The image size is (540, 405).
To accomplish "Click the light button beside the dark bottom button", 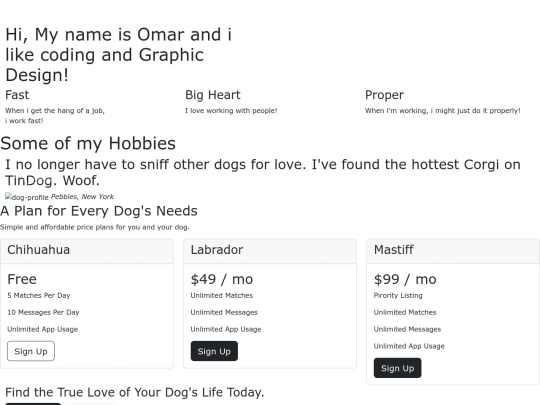I will [x=91, y=404].
